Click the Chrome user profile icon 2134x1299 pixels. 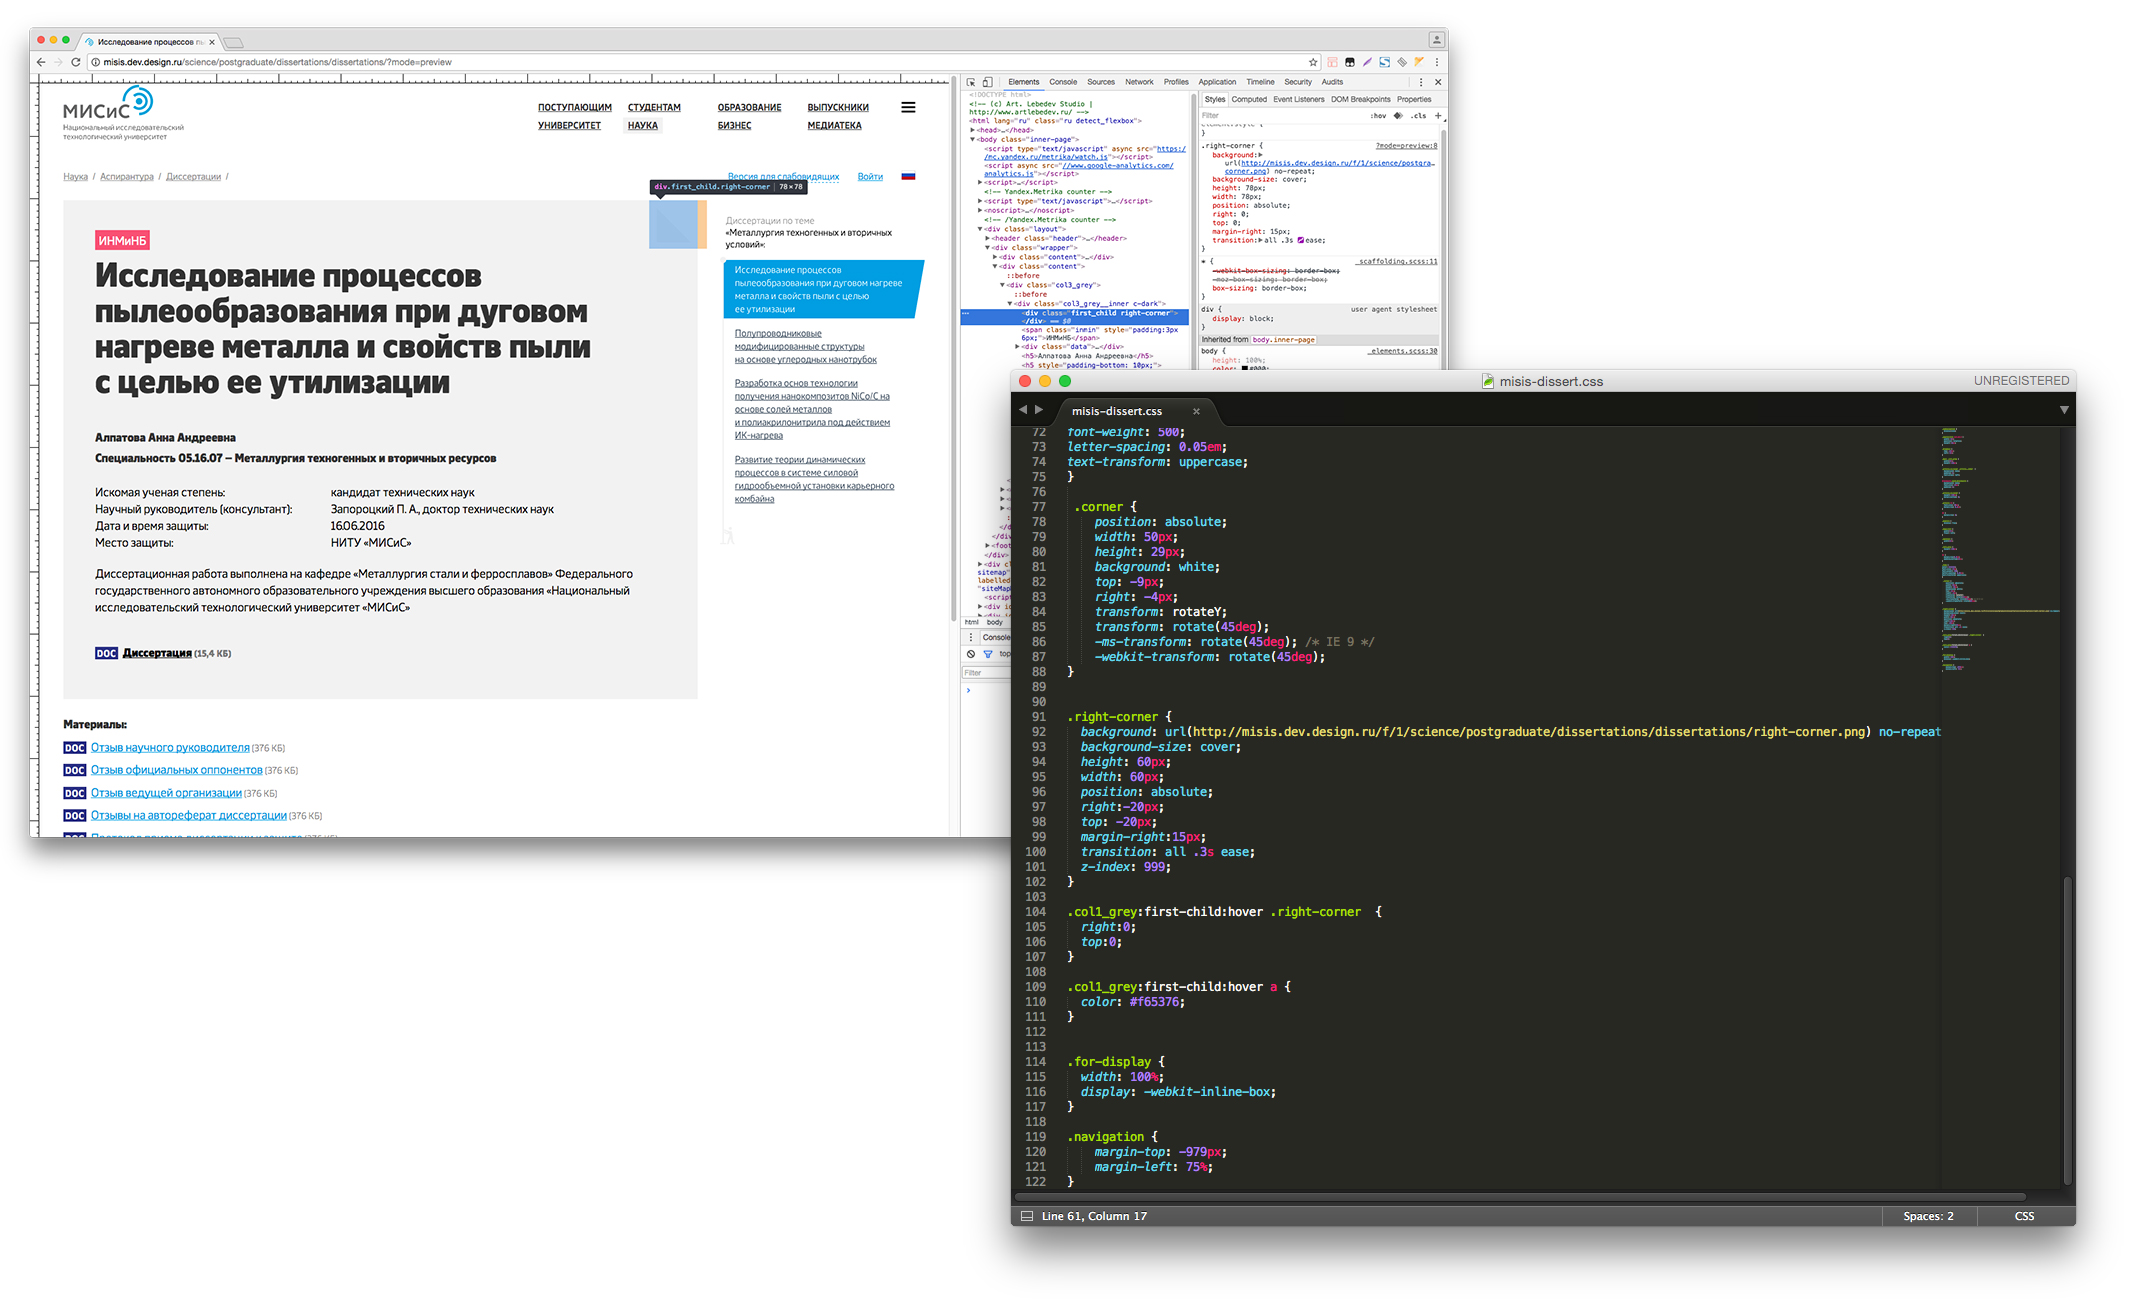tap(1436, 40)
